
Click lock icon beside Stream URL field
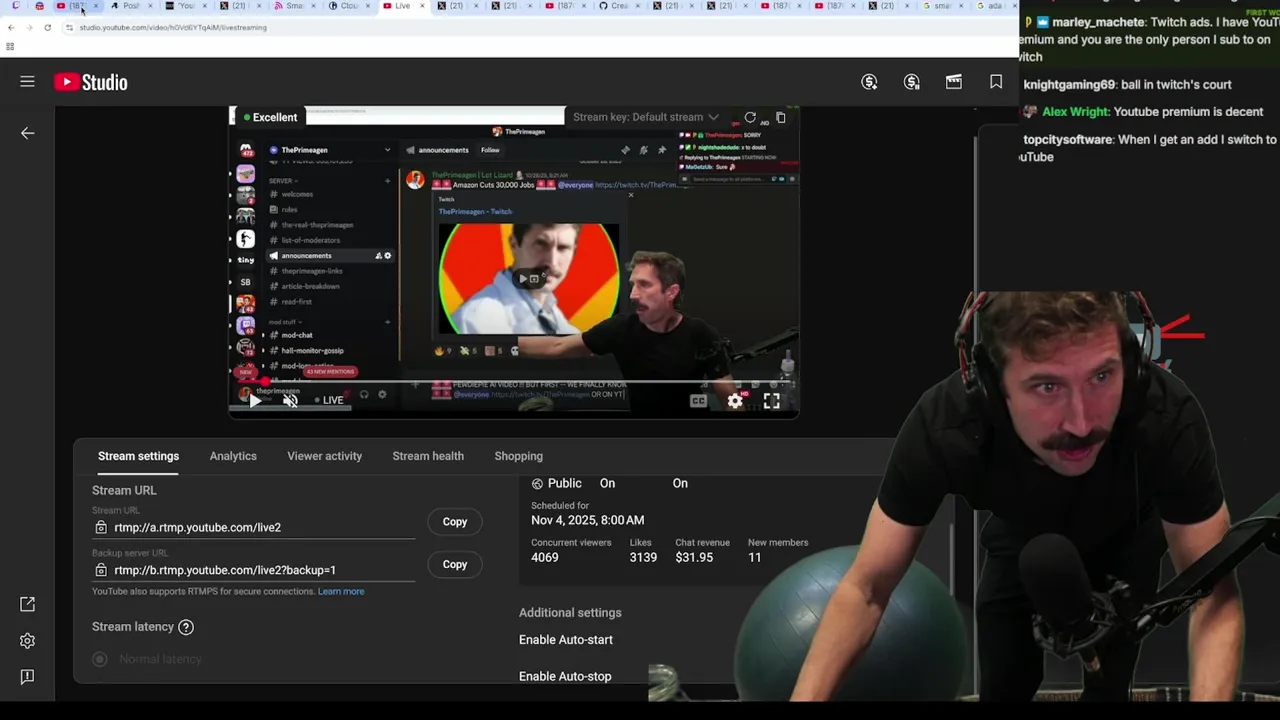(x=101, y=527)
